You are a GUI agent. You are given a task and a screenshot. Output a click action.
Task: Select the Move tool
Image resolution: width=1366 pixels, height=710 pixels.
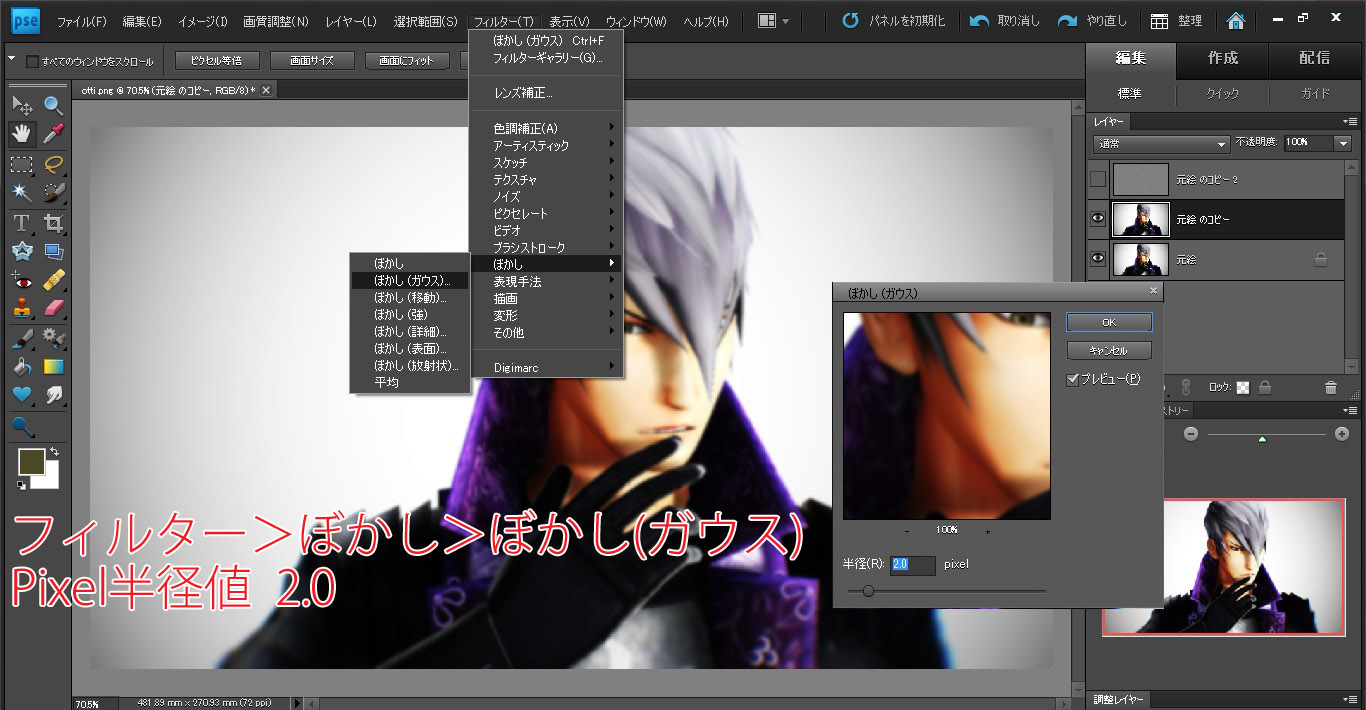[22, 104]
